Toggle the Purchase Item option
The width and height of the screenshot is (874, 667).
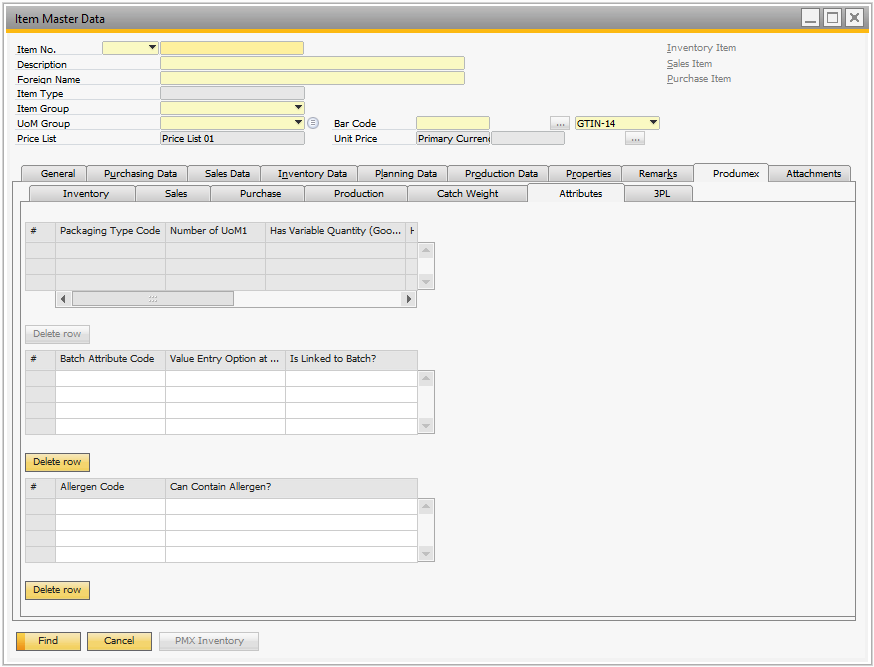(x=698, y=79)
